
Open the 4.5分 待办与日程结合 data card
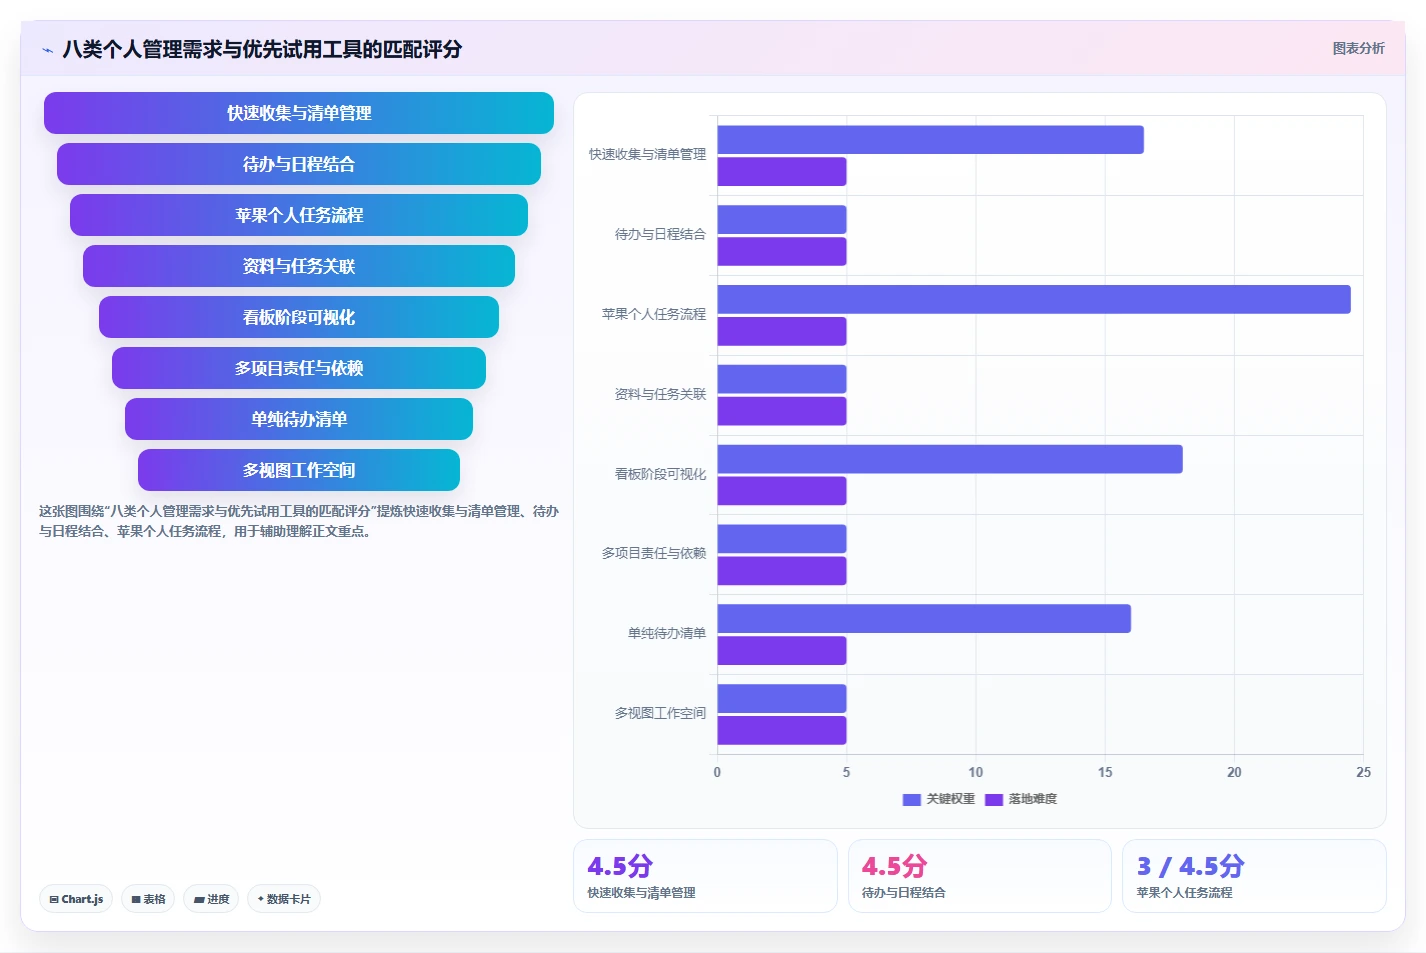click(x=980, y=876)
